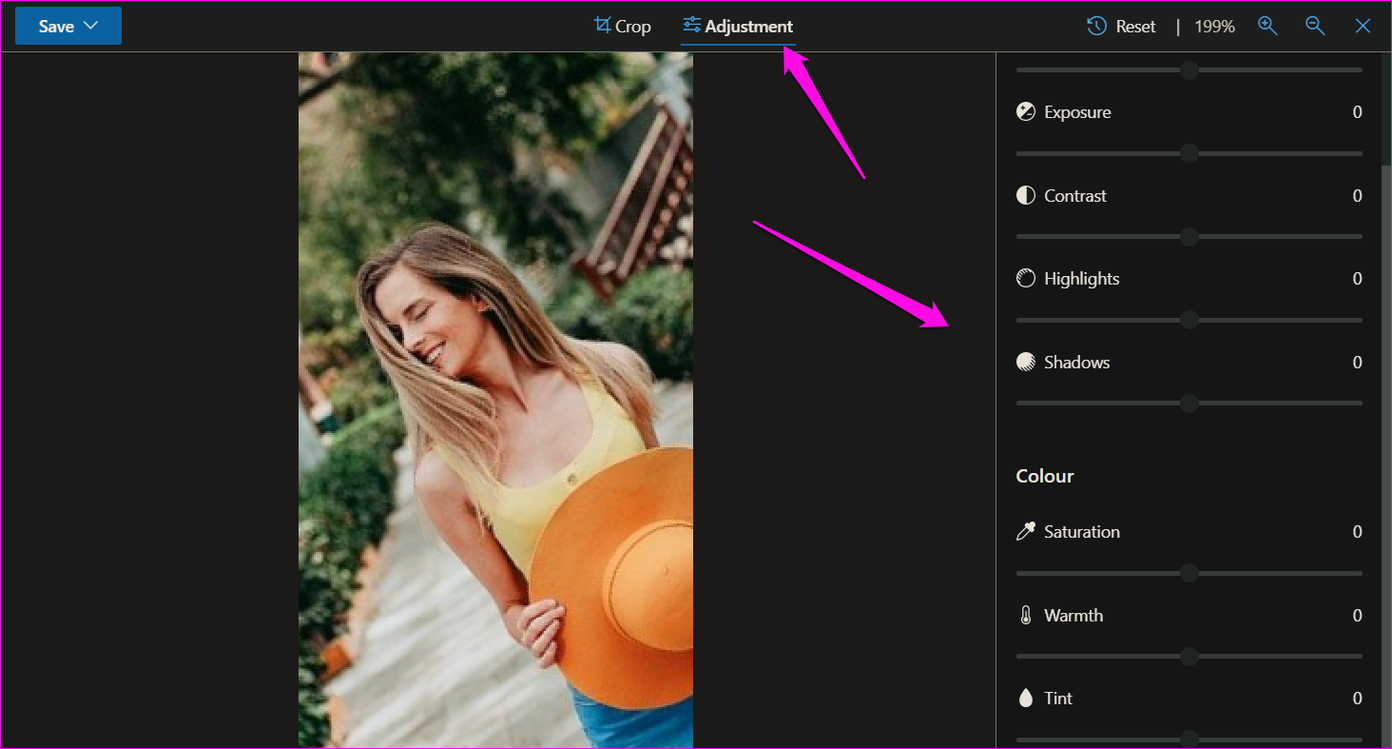Image resolution: width=1392 pixels, height=749 pixels.
Task: Close the editor with the X button
Action: pos(1362,26)
